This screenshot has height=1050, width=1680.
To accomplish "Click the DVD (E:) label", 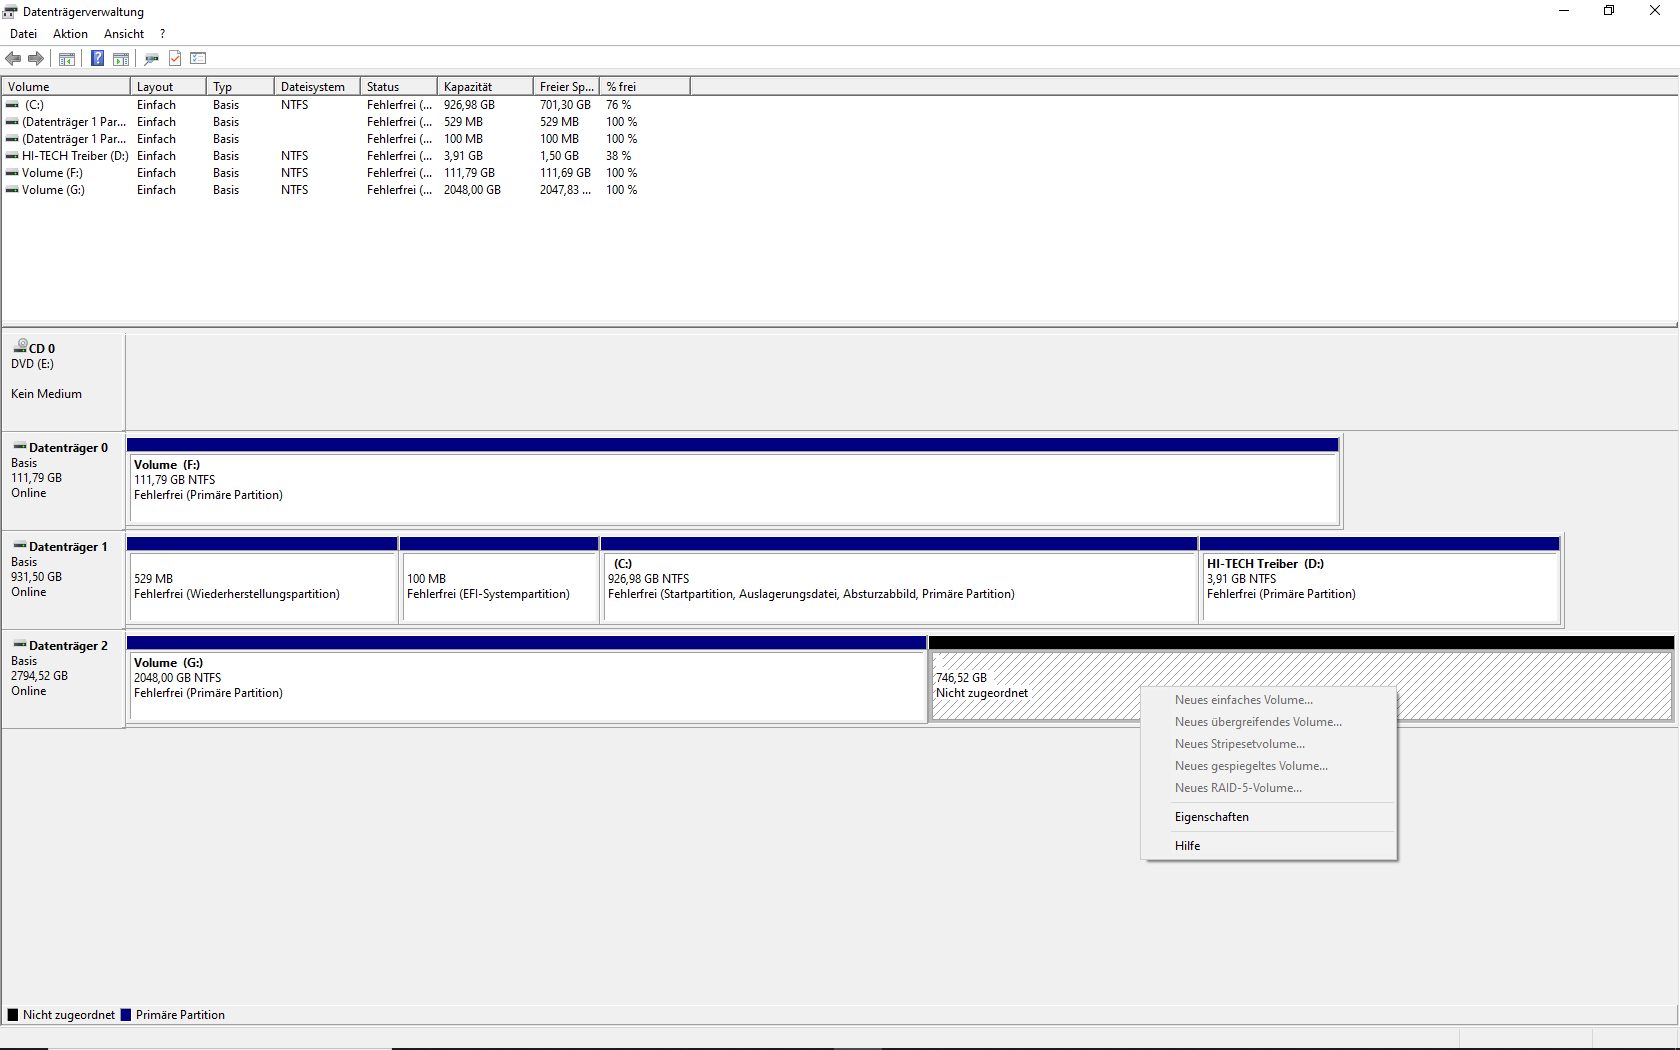I will [x=32, y=364].
